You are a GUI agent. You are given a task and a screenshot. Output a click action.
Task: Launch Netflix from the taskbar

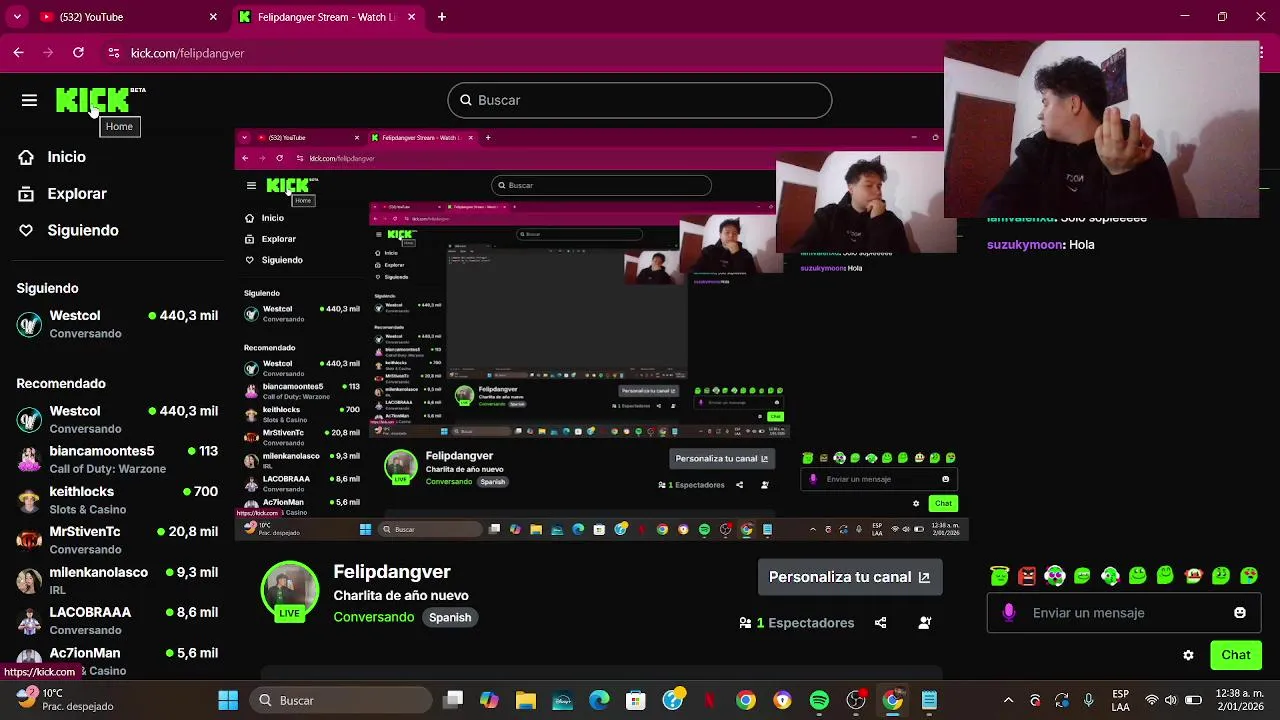click(709, 700)
